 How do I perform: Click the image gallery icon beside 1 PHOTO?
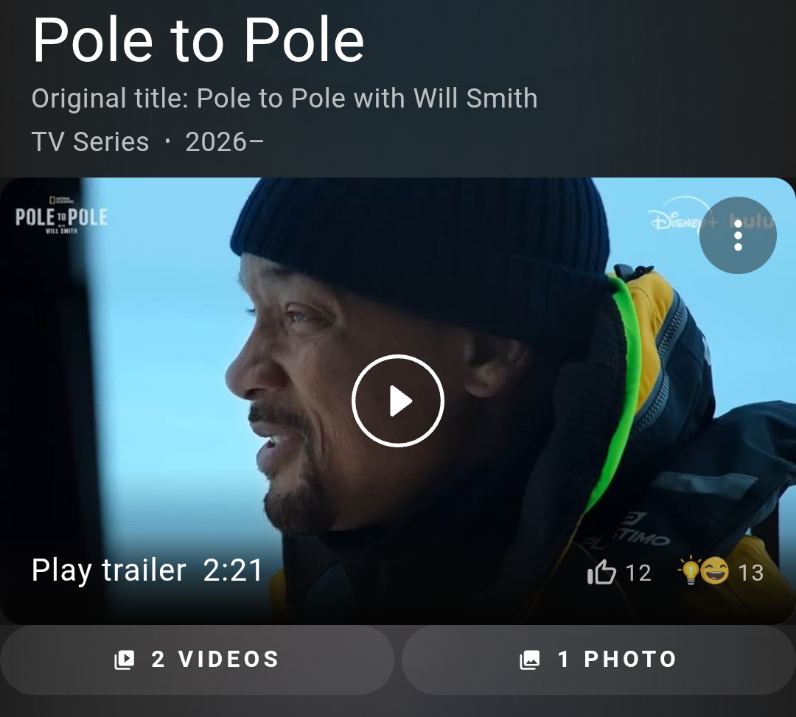click(x=529, y=660)
